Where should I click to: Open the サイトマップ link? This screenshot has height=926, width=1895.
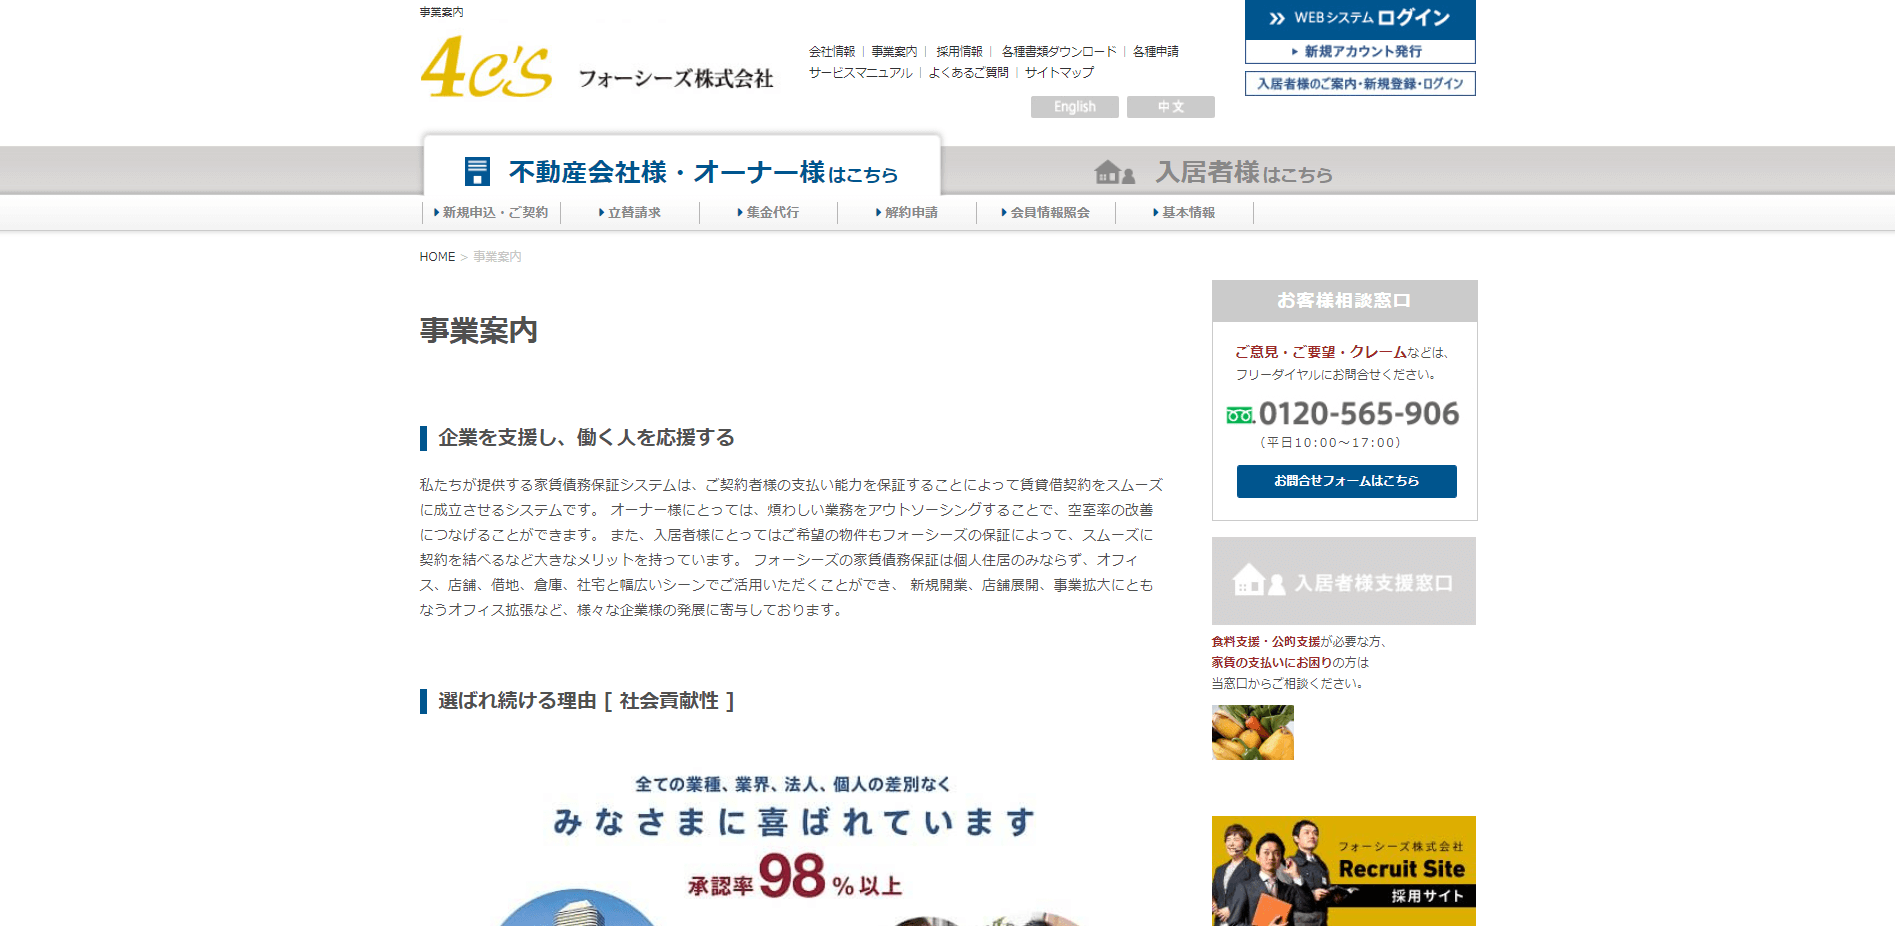(x=1059, y=73)
